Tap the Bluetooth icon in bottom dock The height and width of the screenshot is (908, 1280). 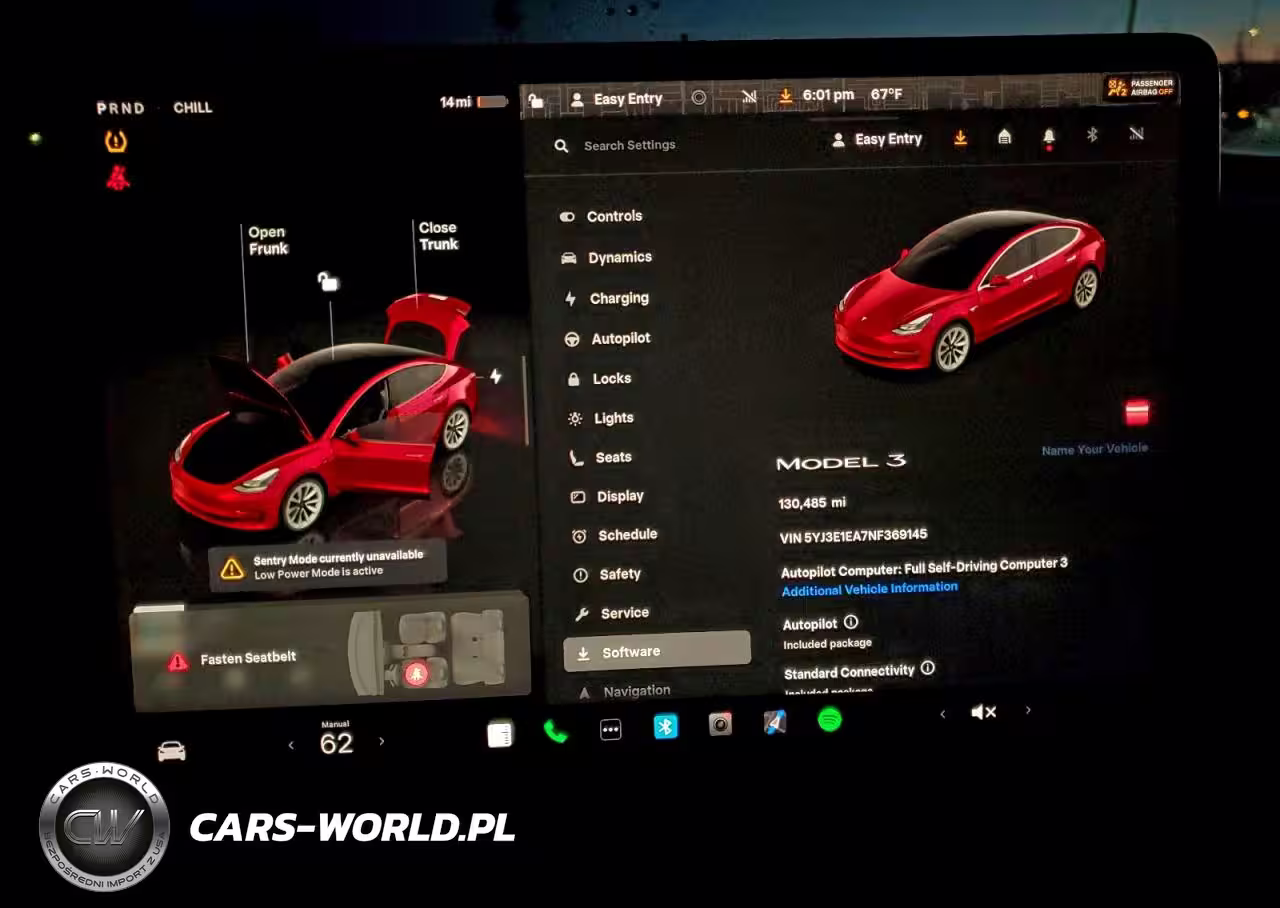(665, 726)
